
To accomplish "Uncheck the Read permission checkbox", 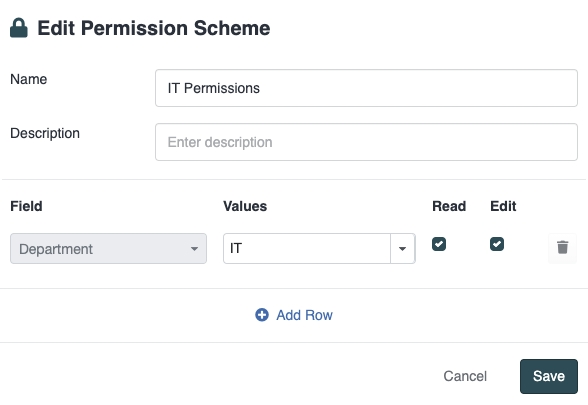I will 439,244.
